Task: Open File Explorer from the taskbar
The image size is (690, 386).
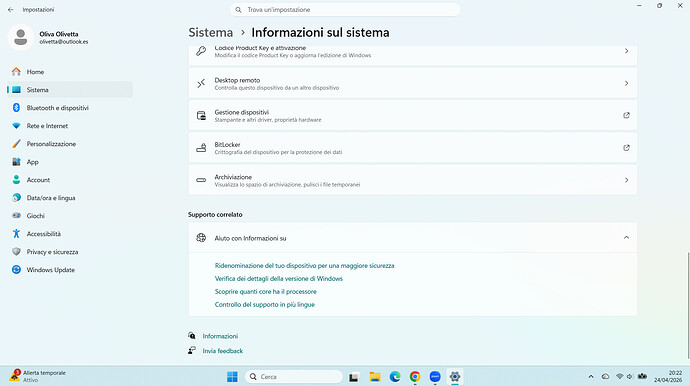Action: 375,377
